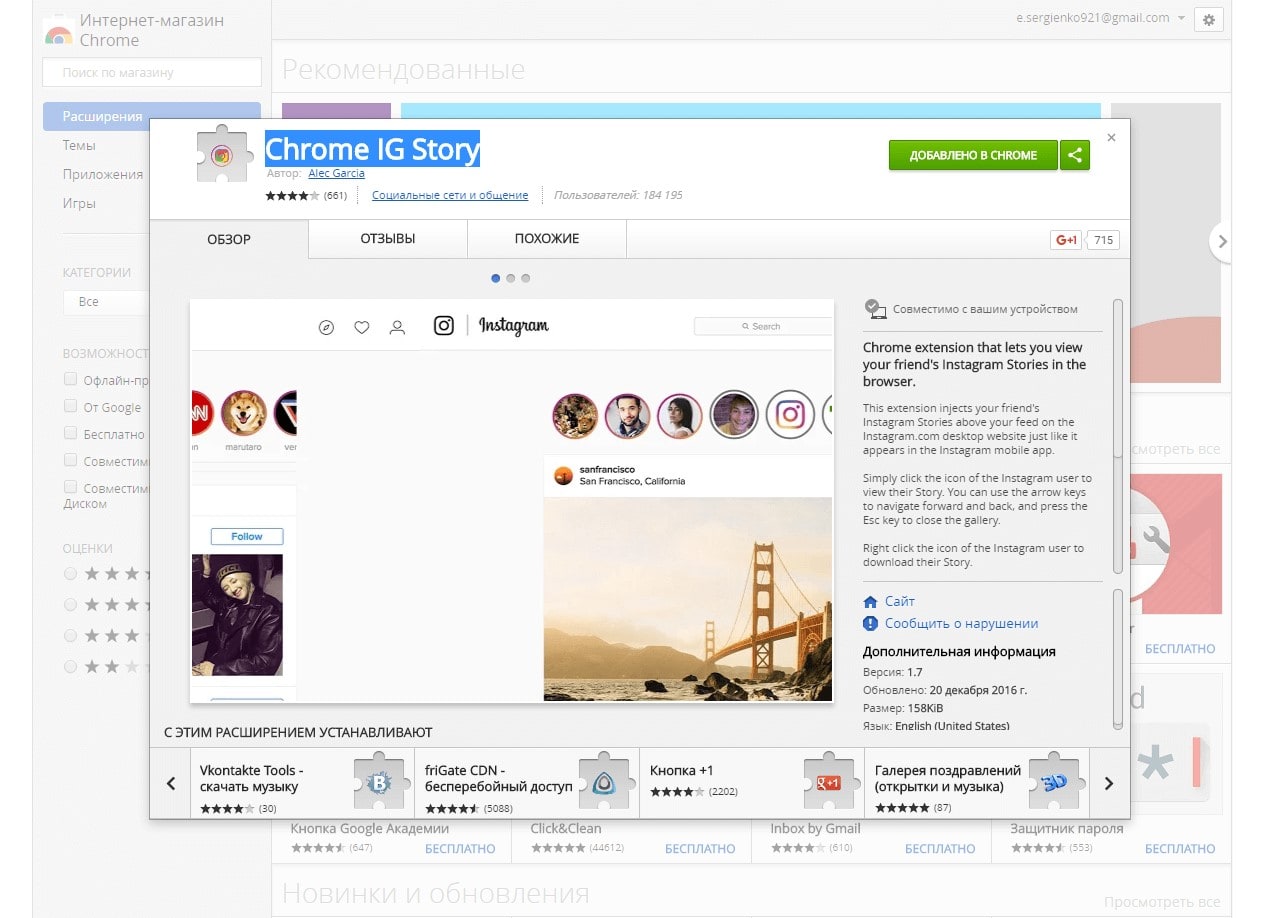Open Социальные сети и общение category link
This screenshot has height=918, width=1280.
pyautogui.click(x=450, y=195)
